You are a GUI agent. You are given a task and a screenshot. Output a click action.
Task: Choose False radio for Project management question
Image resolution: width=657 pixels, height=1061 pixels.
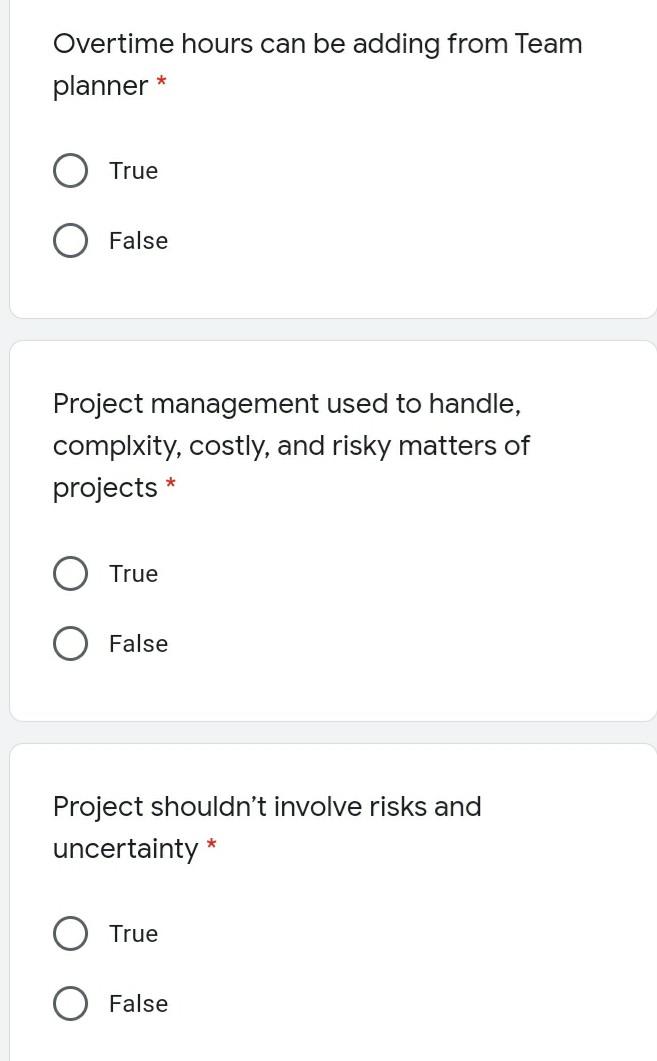(x=70, y=644)
